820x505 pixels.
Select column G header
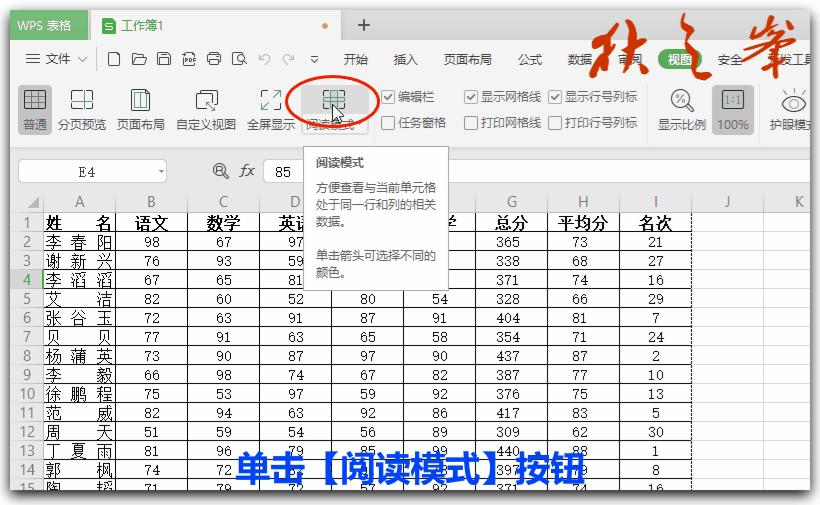click(511, 202)
